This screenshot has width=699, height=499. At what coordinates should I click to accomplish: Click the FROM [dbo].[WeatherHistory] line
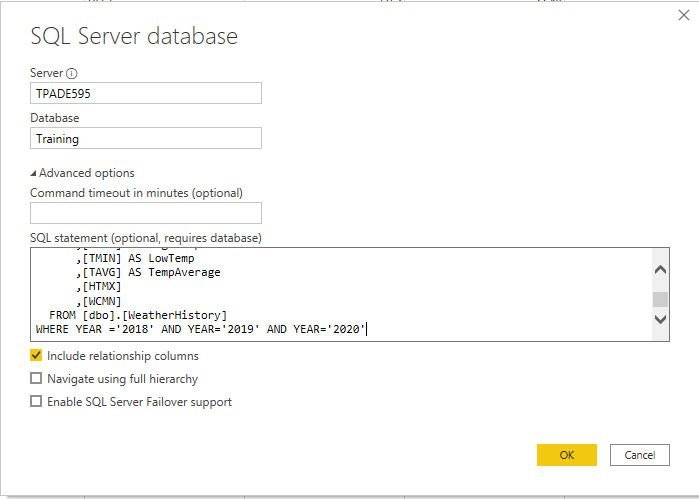(138, 315)
